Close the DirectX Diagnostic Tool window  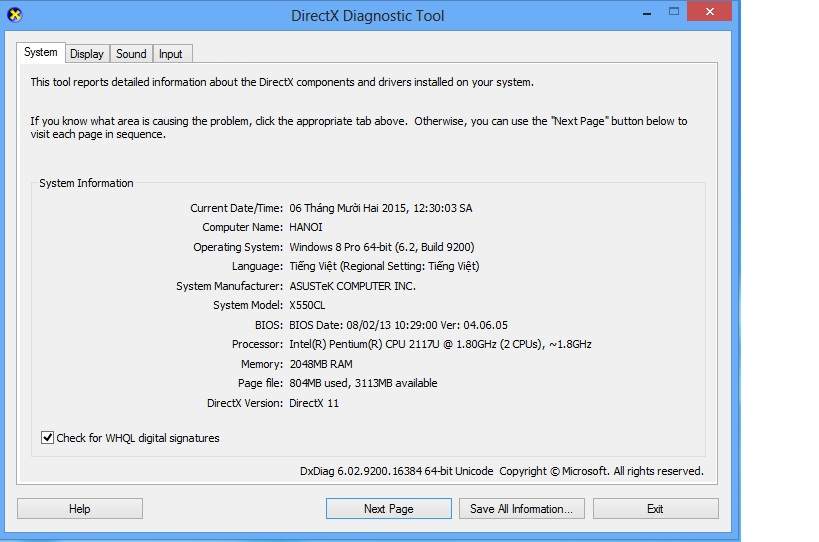tap(709, 11)
